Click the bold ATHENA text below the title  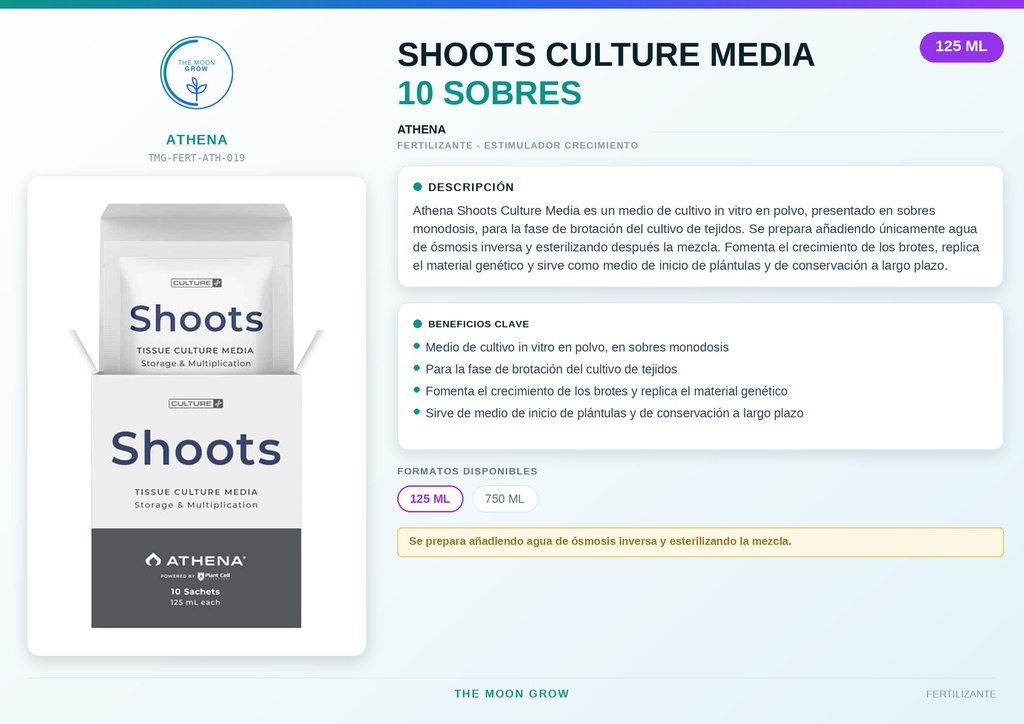pyautogui.click(x=421, y=129)
